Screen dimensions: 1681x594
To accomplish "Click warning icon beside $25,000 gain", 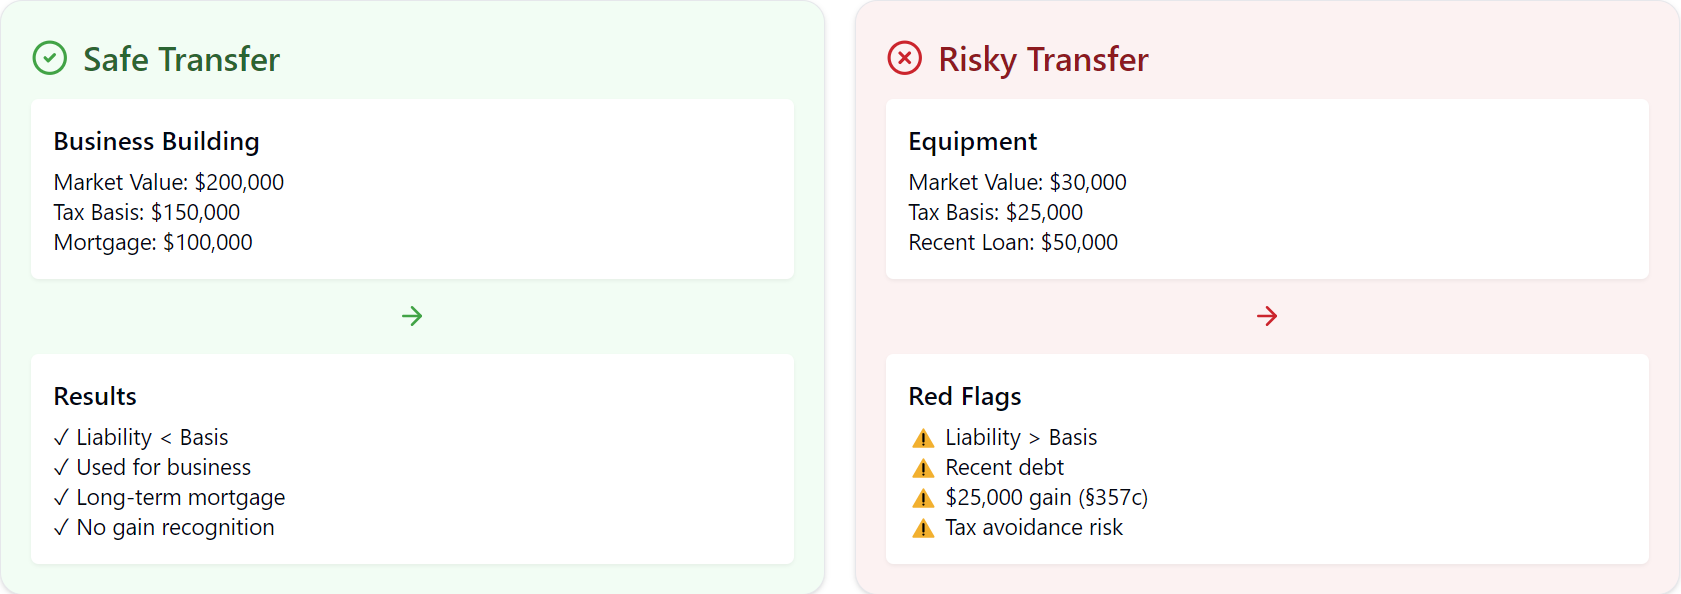I will 923,498.
